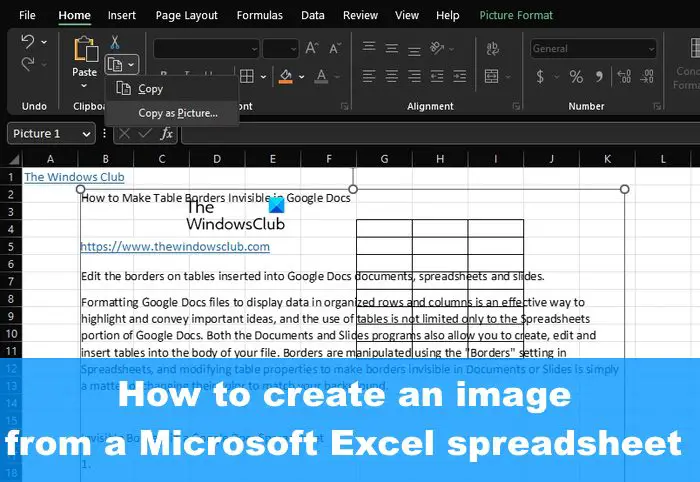Image resolution: width=700 pixels, height=482 pixels.
Task: Click the top-left resize handle of the picture
Action: tap(80, 189)
